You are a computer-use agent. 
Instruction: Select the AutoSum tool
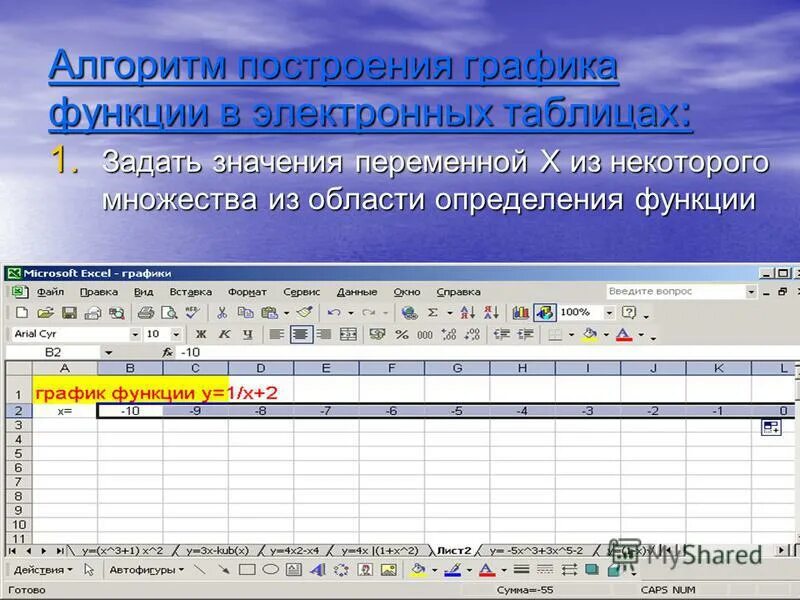(x=432, y=310)
